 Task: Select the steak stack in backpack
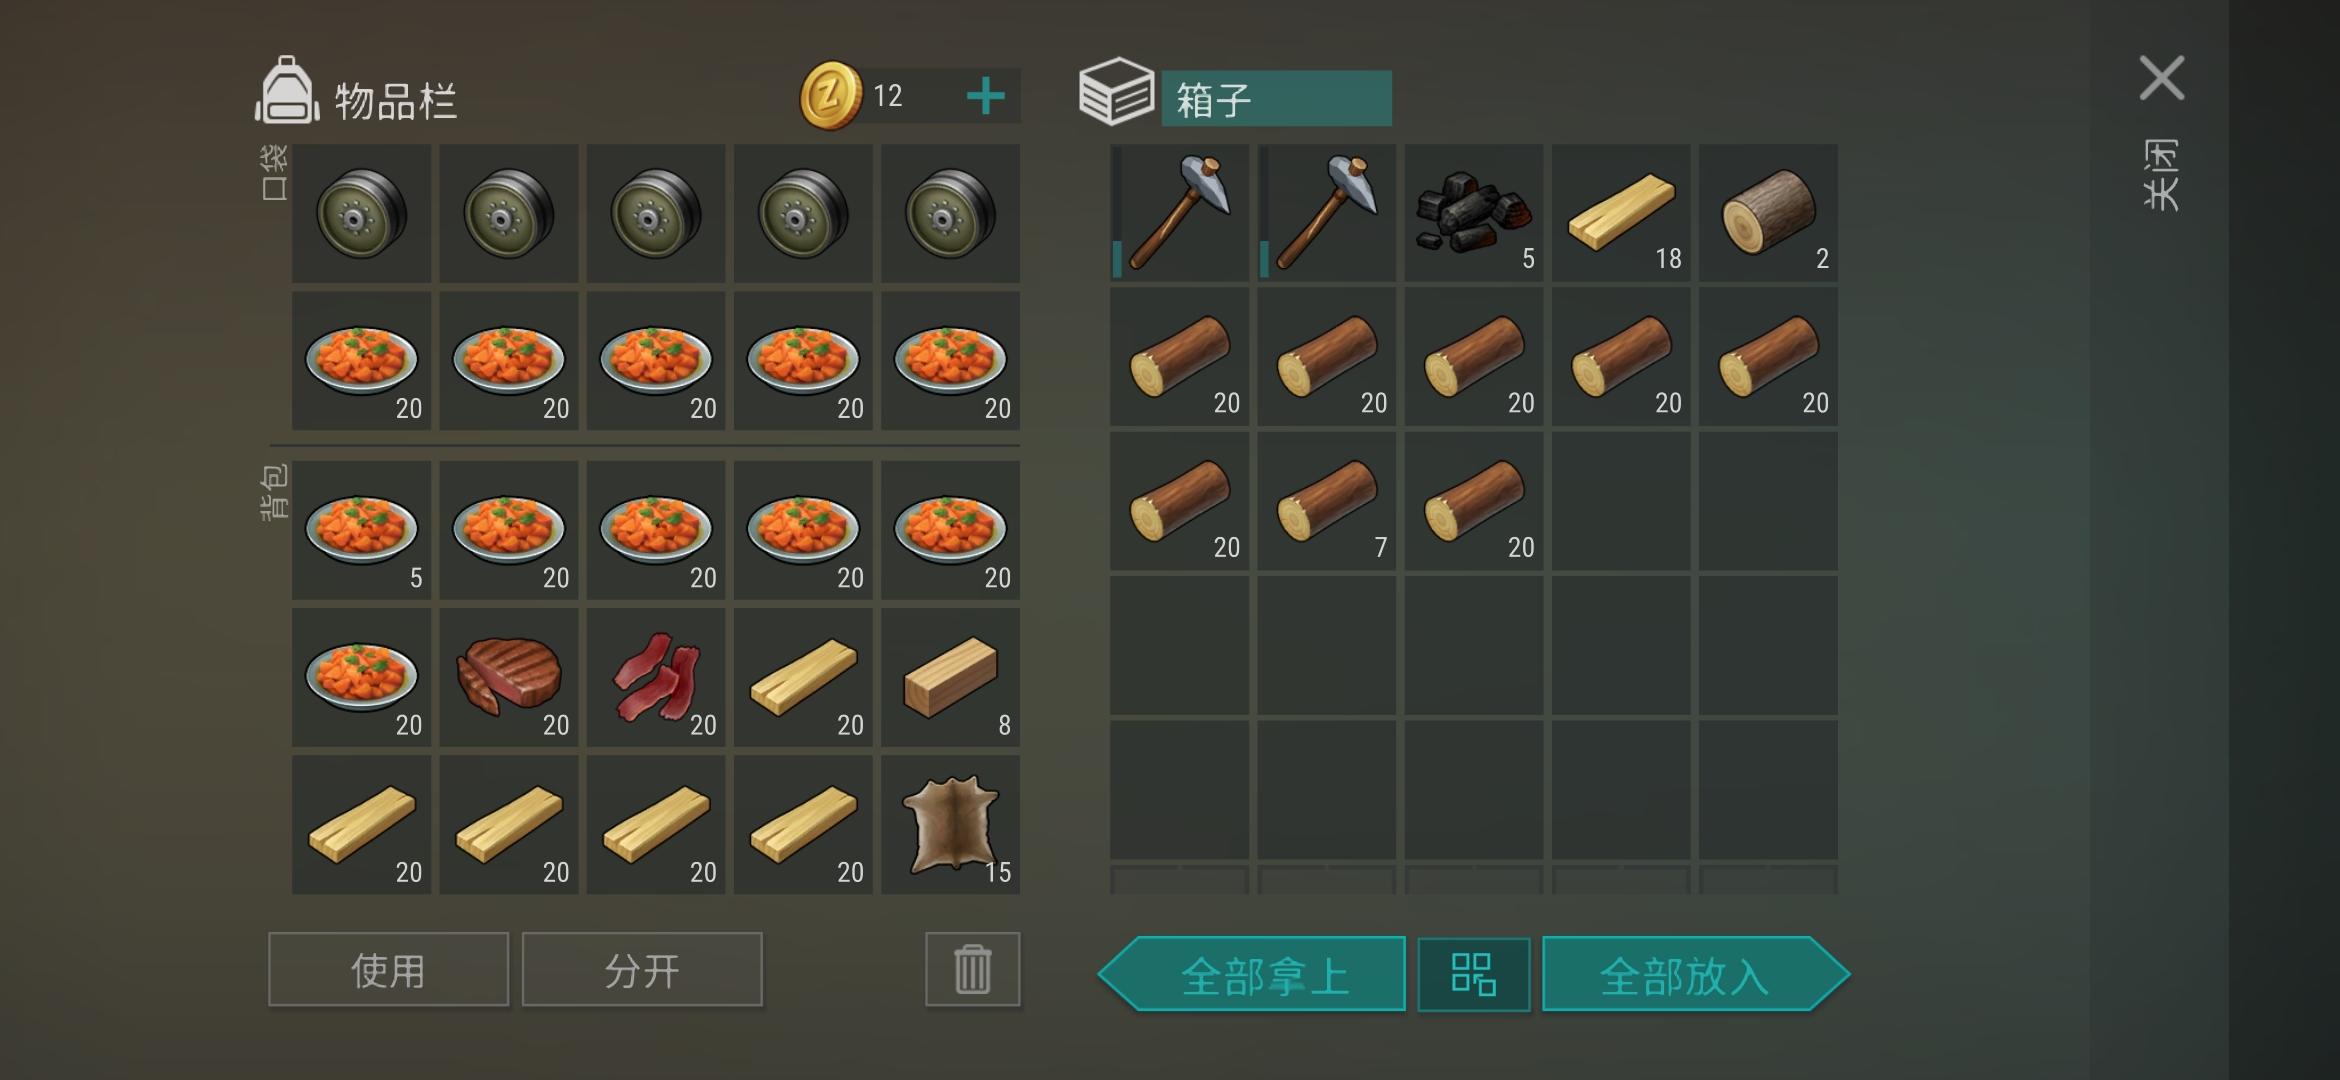509,677
